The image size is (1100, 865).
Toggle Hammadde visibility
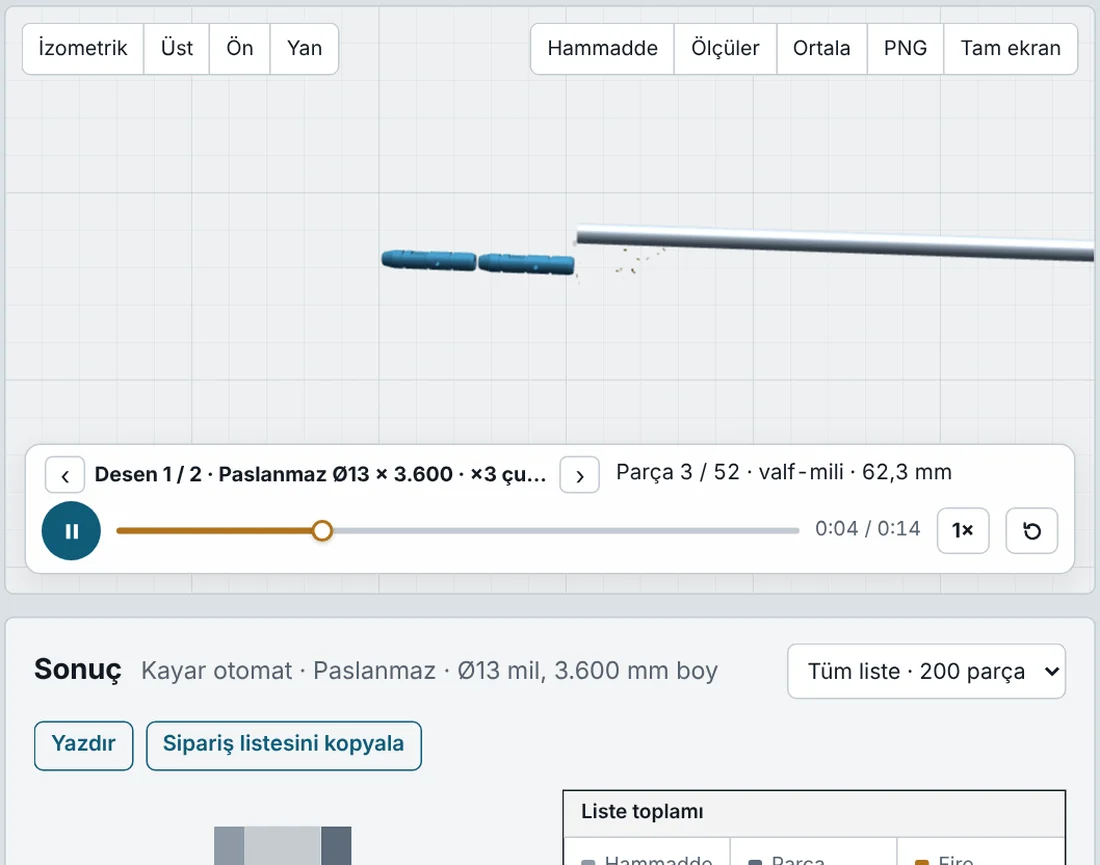pyautogui.click(x=603, y=48)
